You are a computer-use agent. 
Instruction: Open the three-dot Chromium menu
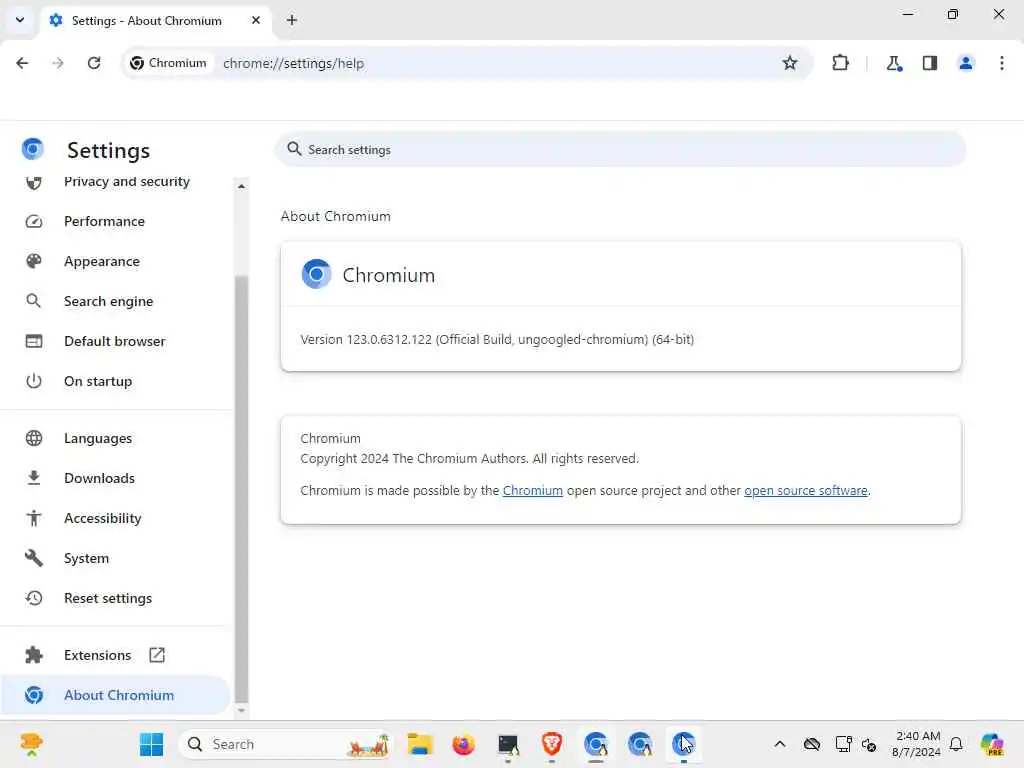point(1002,63)
